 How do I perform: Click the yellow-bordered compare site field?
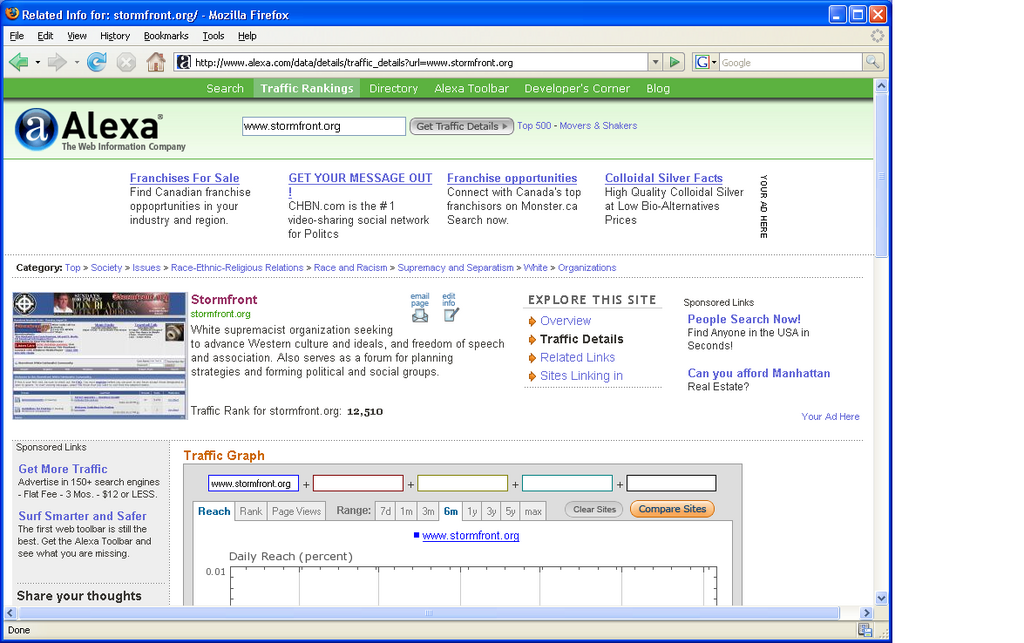coord(462,483)
